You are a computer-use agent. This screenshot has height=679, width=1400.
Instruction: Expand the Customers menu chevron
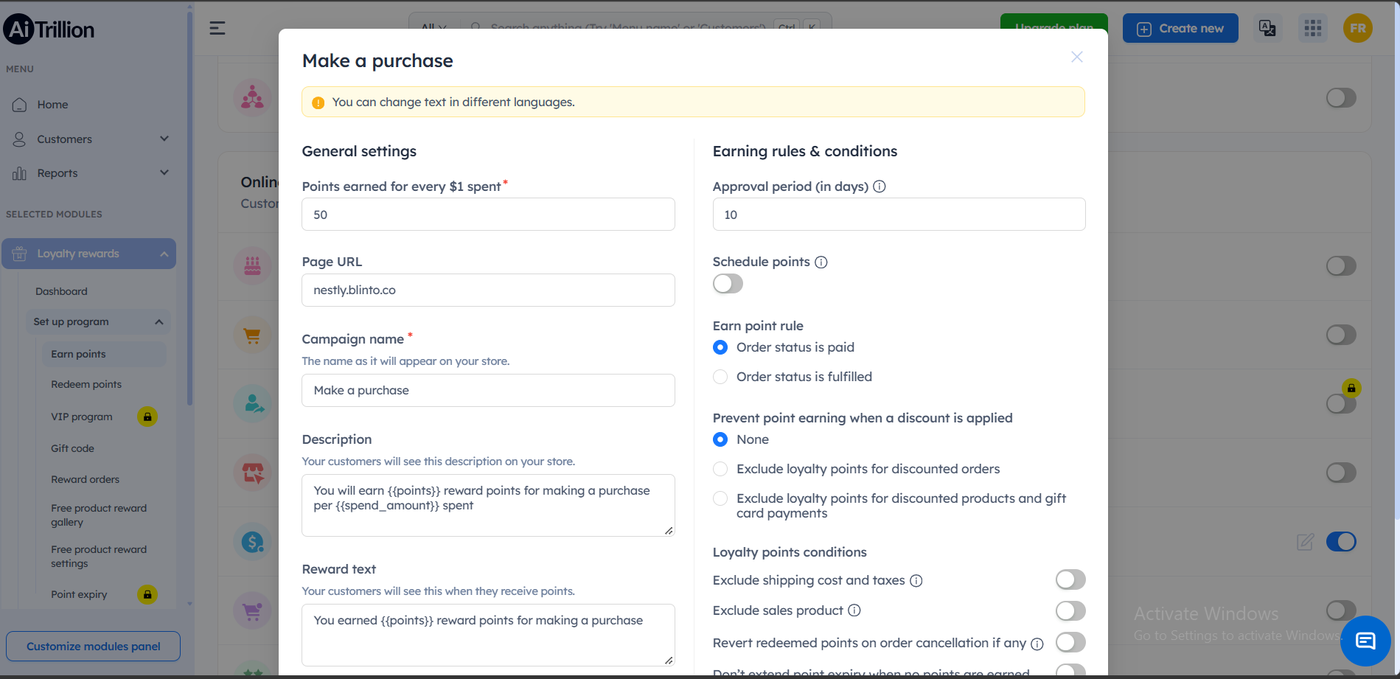164,139
